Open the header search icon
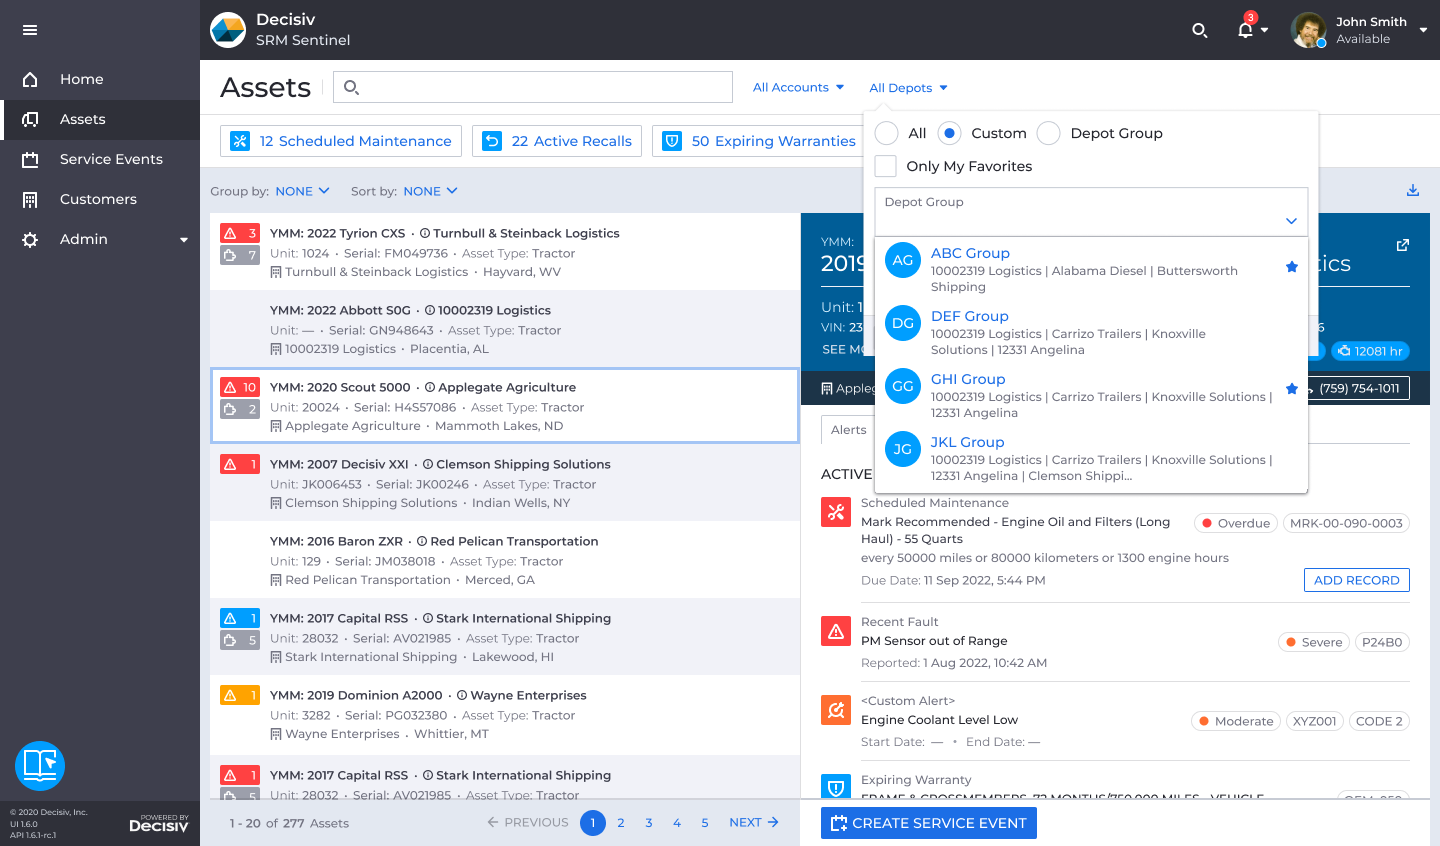Screen dimensions: 1440x846 pos(1200,31)
